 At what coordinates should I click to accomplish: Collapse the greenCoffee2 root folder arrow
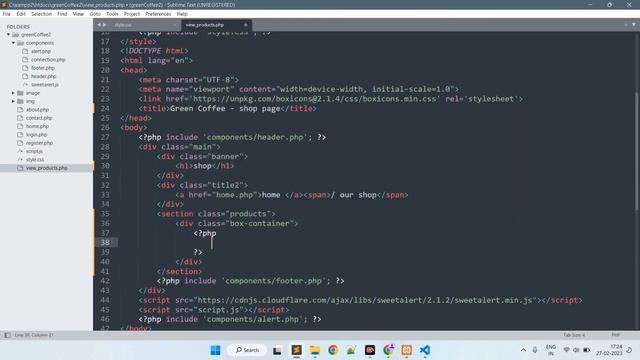8,35
